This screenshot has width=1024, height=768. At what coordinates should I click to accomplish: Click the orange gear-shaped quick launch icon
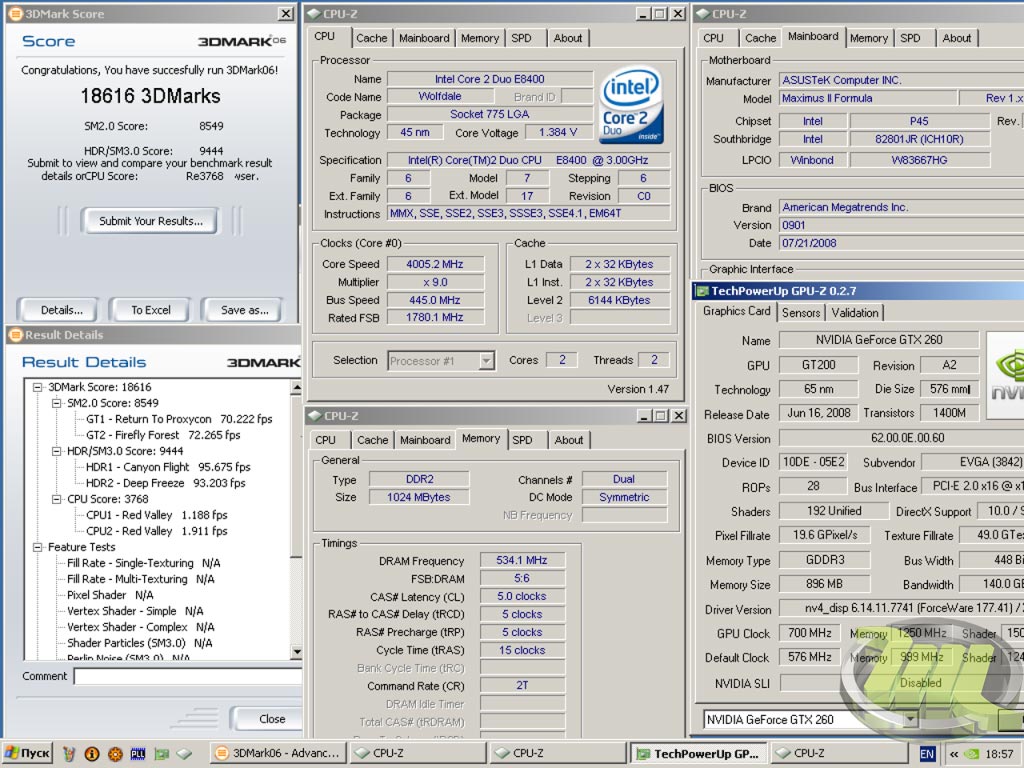(115, 754)
